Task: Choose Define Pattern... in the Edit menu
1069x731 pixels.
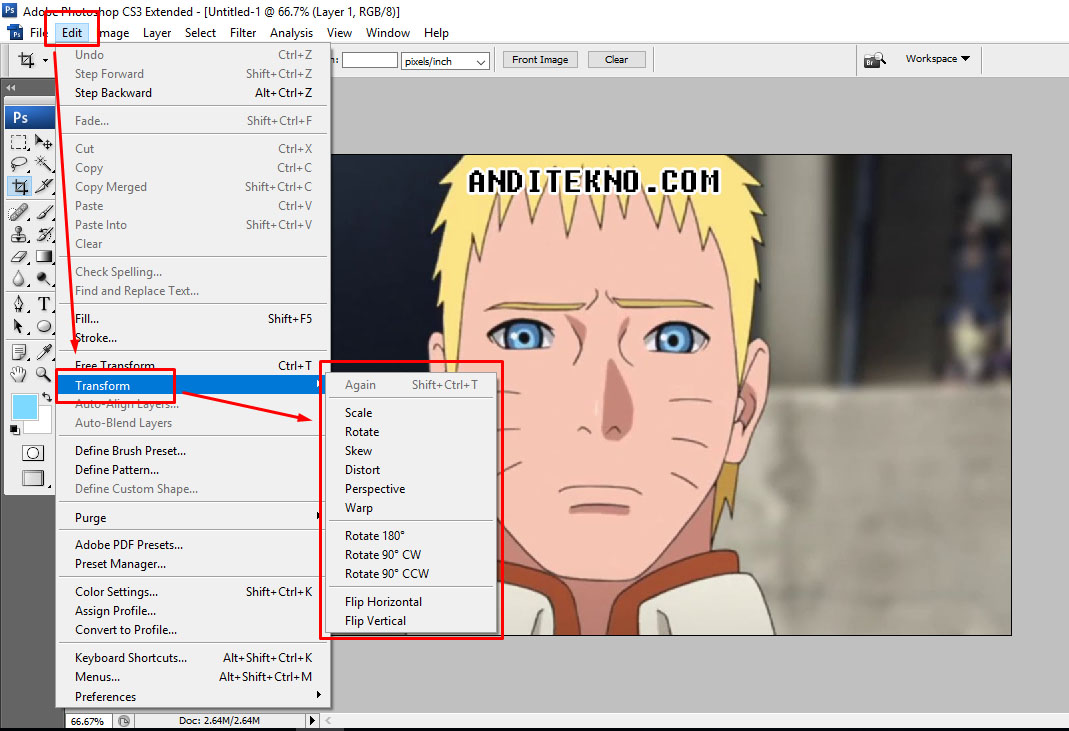Action: pyautogui.click(x=194, y=470)
